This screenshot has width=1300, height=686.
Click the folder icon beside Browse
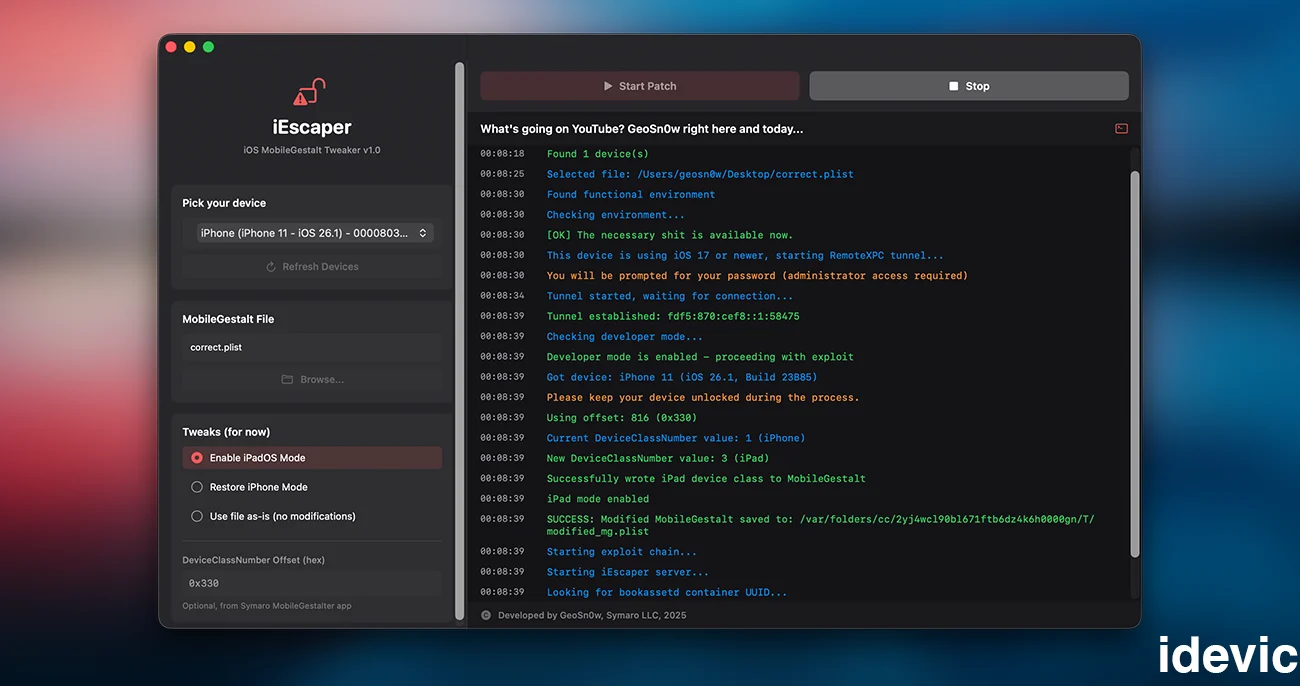coord(287,380)
